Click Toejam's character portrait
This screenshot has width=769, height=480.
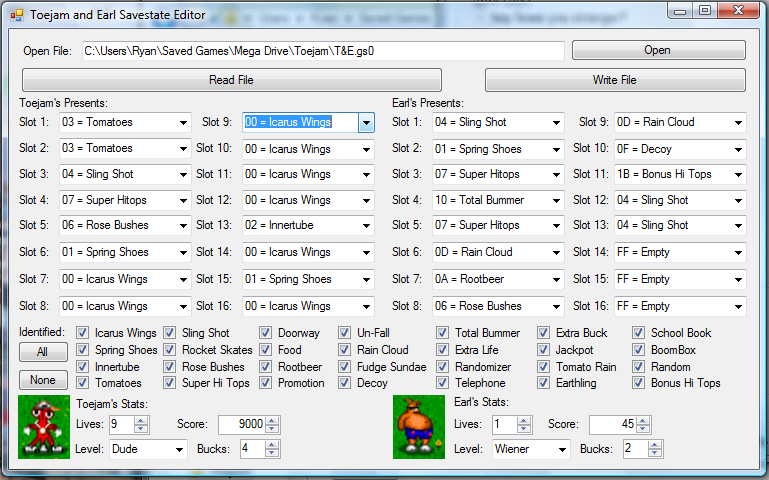point(44,427)
